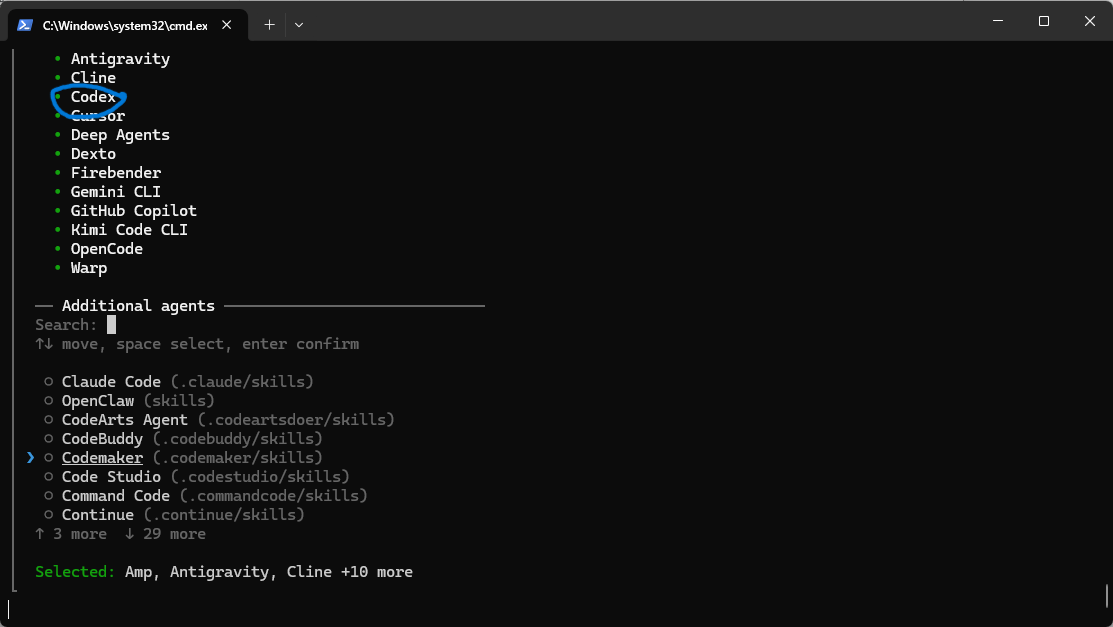
Task: Click the Claude Code label text
Action: coord(111,382)
